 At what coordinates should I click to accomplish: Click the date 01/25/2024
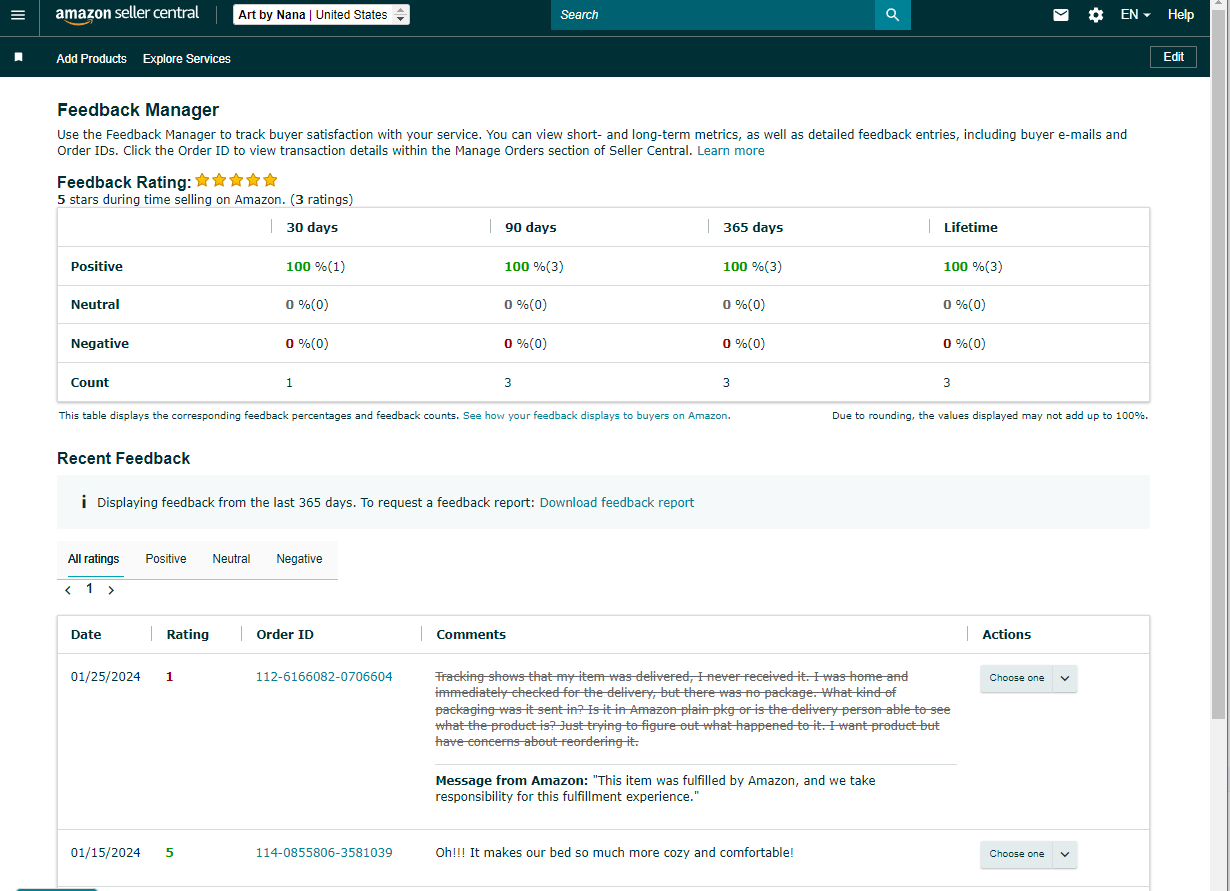[106, 677]
